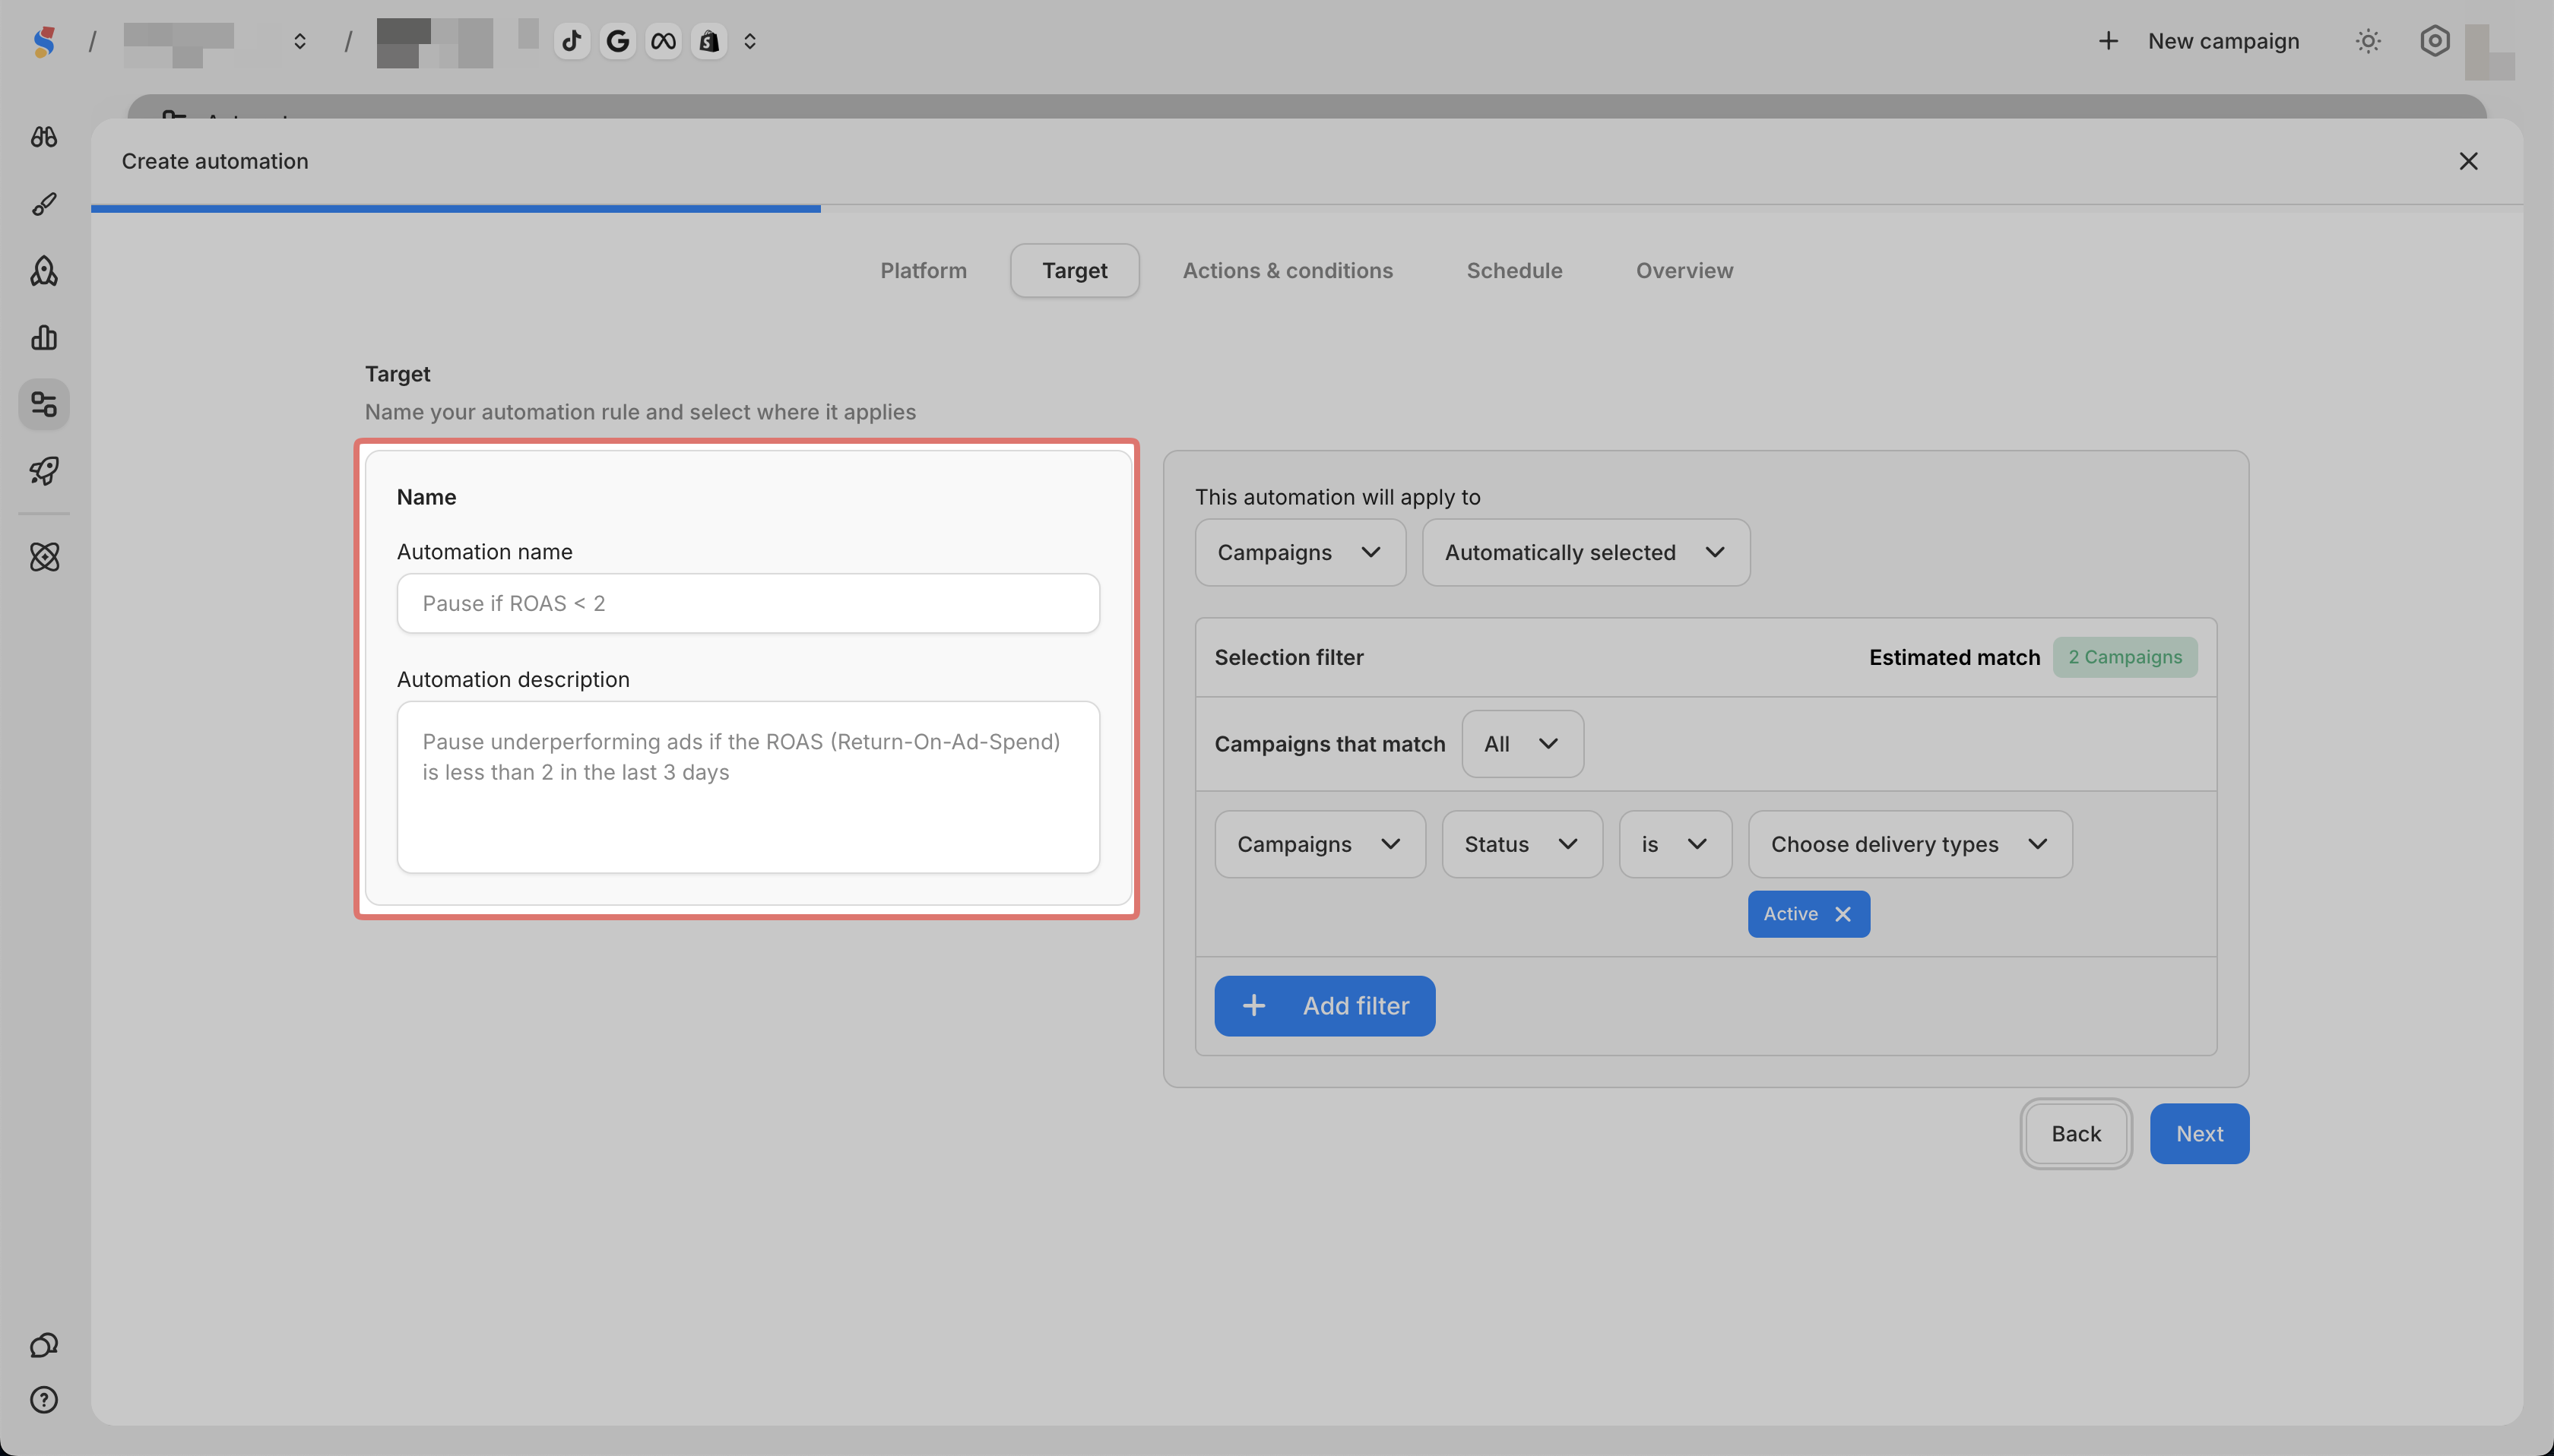Click the Automation name input field
This screenshot has width=2554, height=1456.
click(x=748, y=603)
